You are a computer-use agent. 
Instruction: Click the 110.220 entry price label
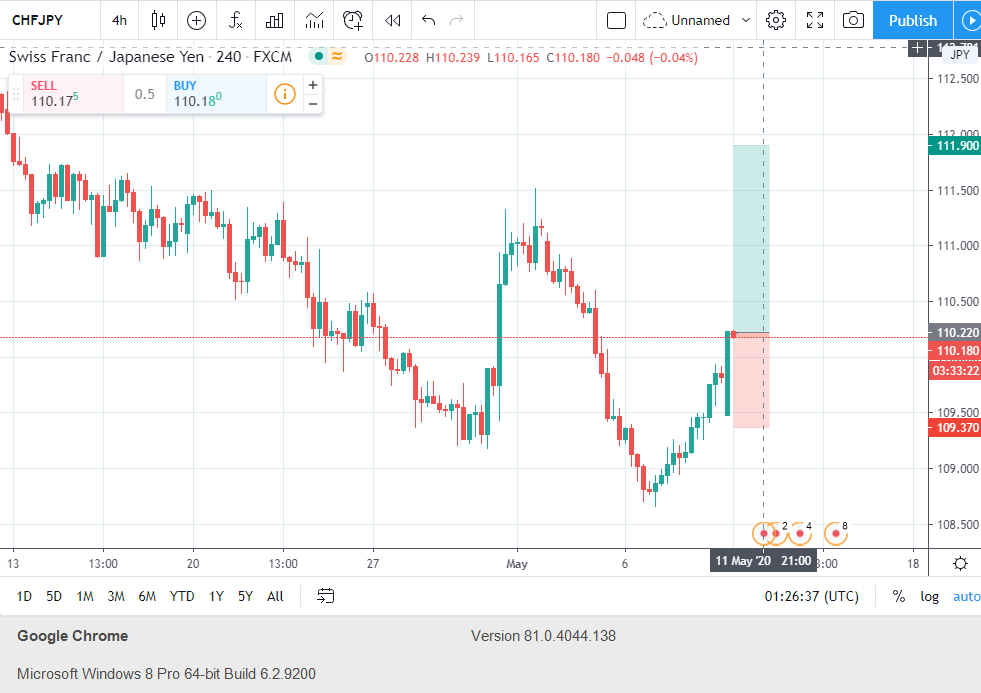[955, 333]
